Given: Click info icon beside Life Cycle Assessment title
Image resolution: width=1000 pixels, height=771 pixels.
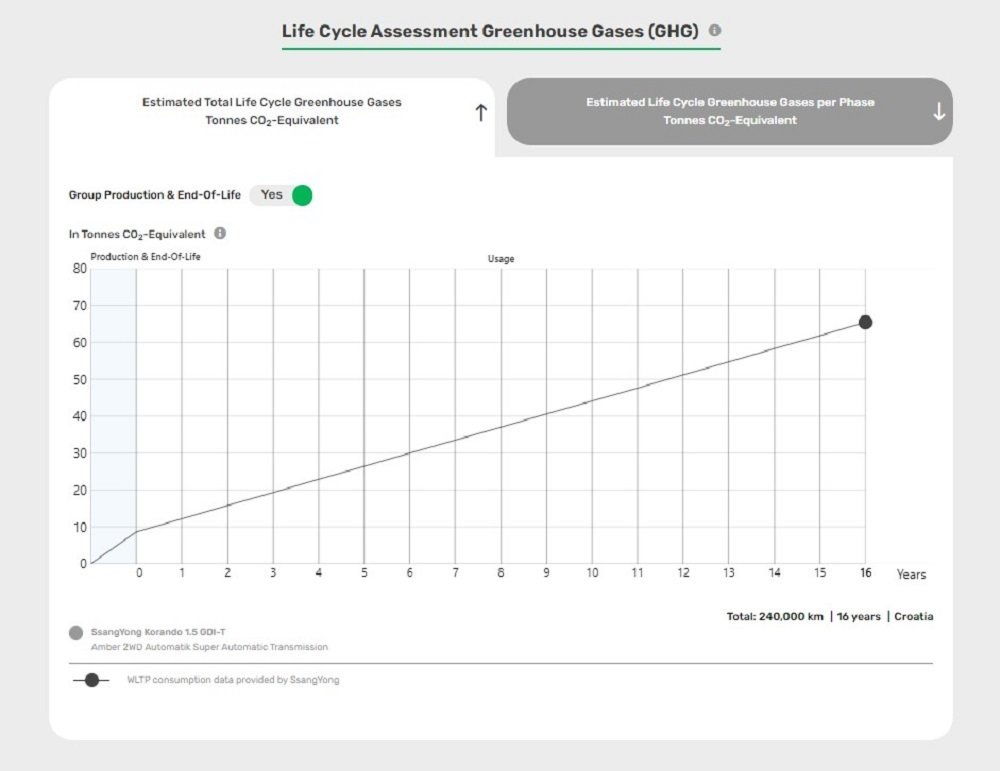Looking at the screenshot, I should (x=715, y=30).
